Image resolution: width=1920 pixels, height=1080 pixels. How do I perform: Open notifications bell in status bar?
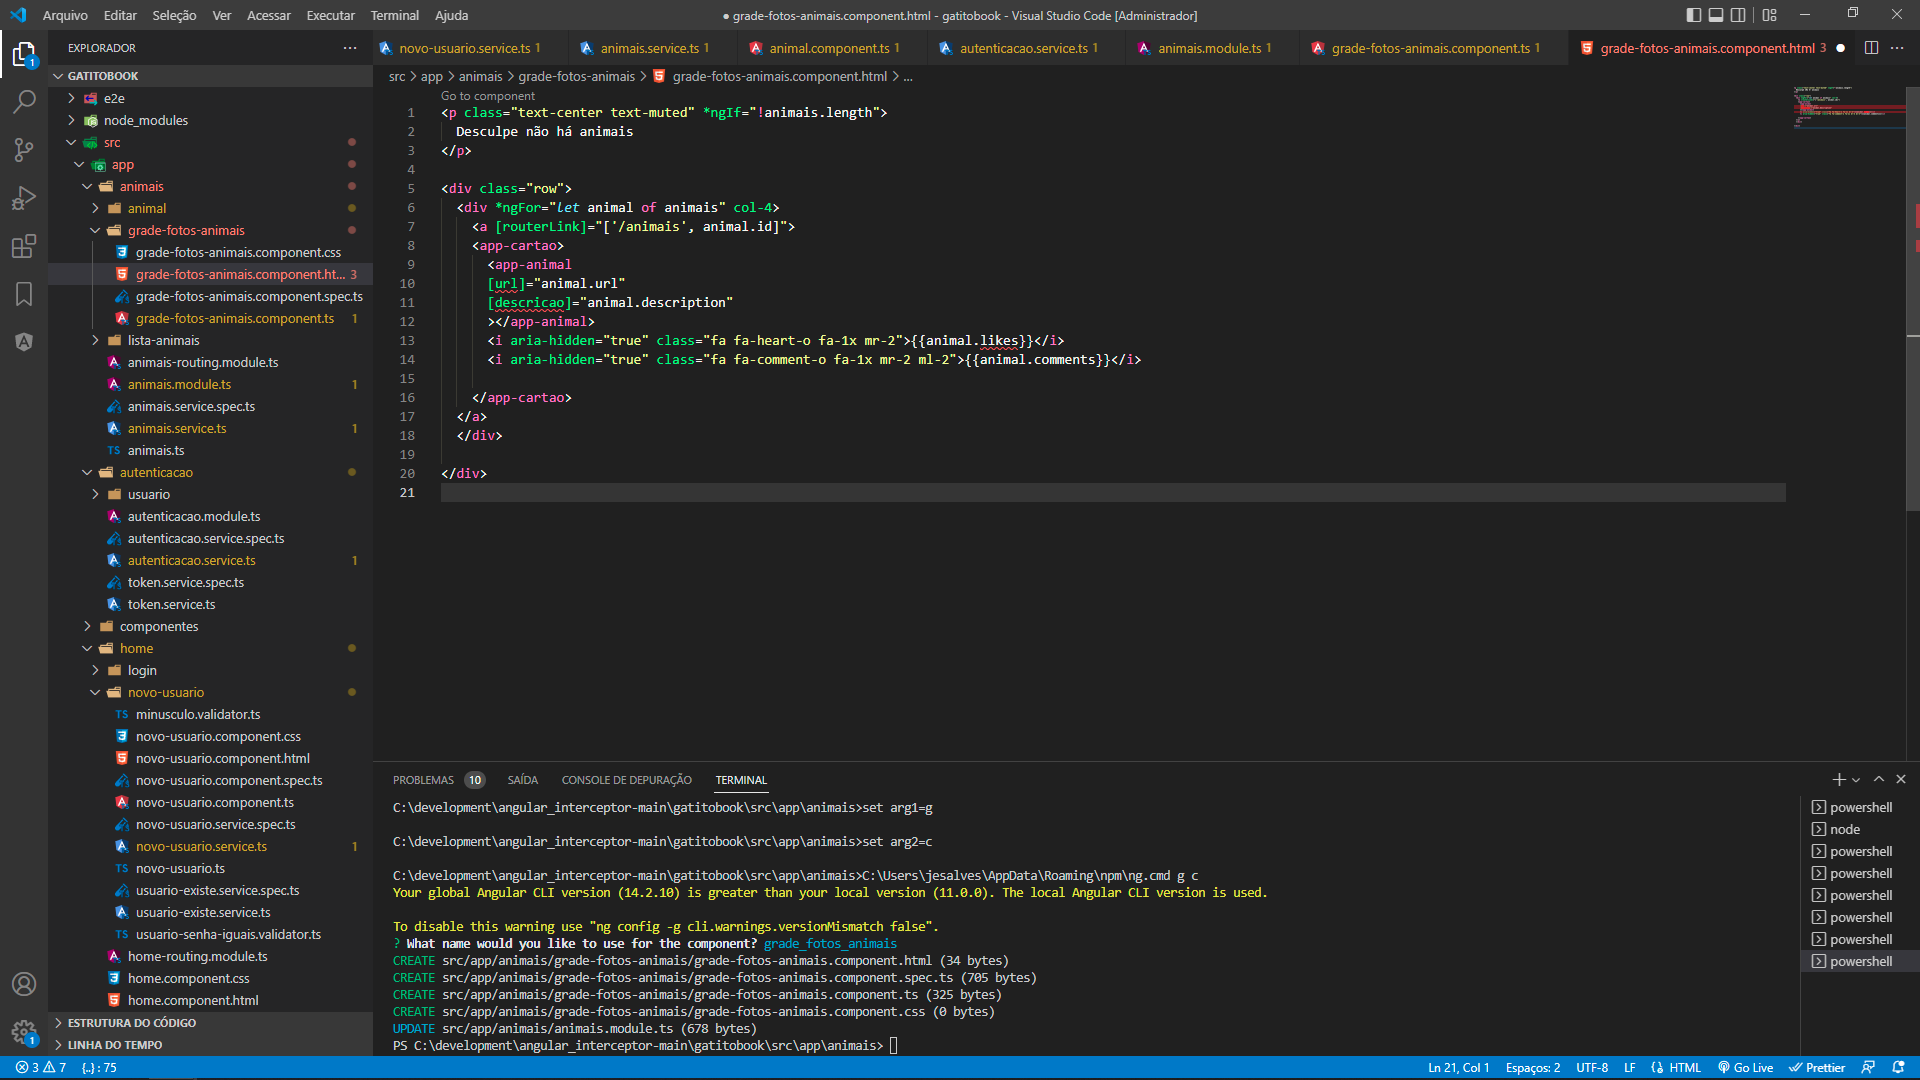click(1898, 1068)
